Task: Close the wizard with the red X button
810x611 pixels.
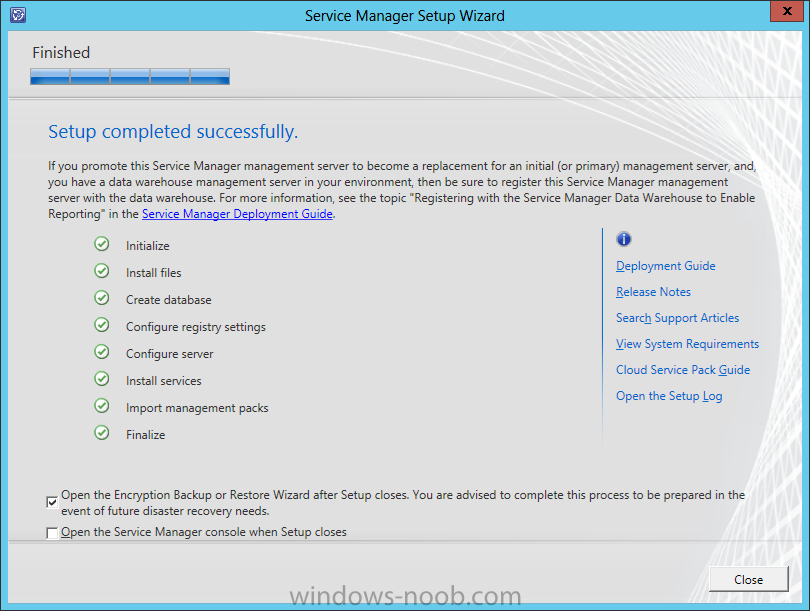Action: tap(787, 11)
